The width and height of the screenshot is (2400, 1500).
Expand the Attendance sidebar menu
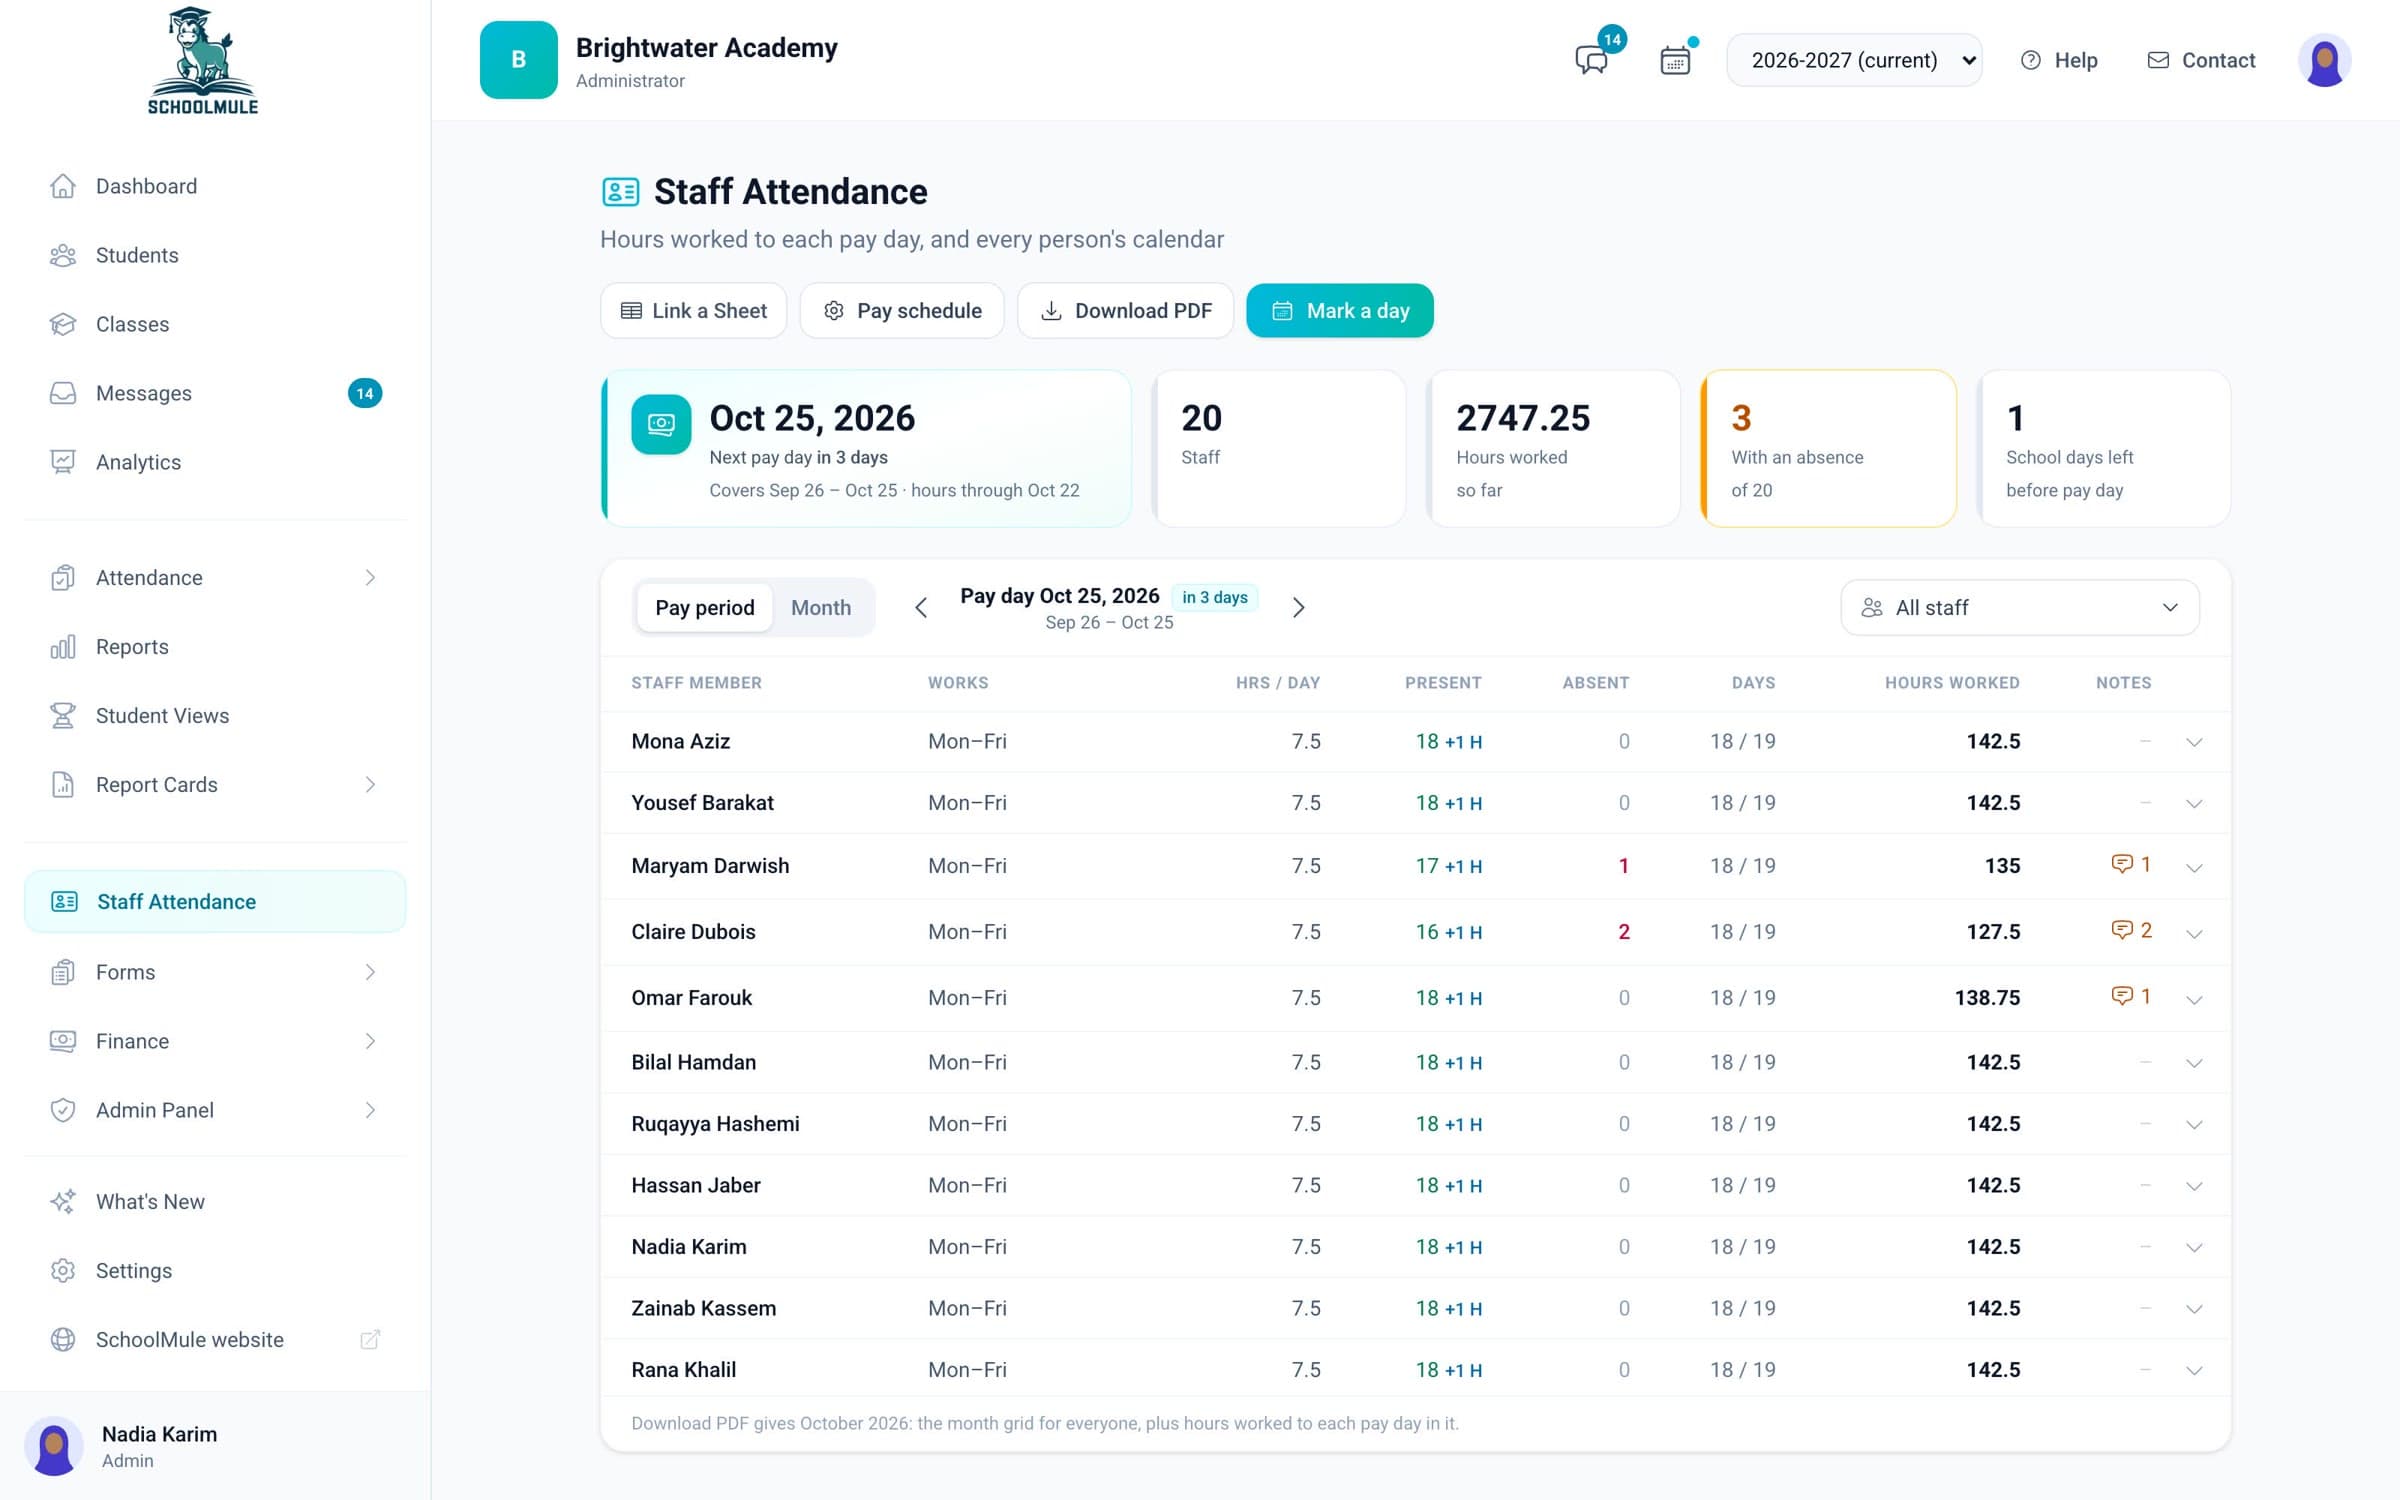pos(215,578)
